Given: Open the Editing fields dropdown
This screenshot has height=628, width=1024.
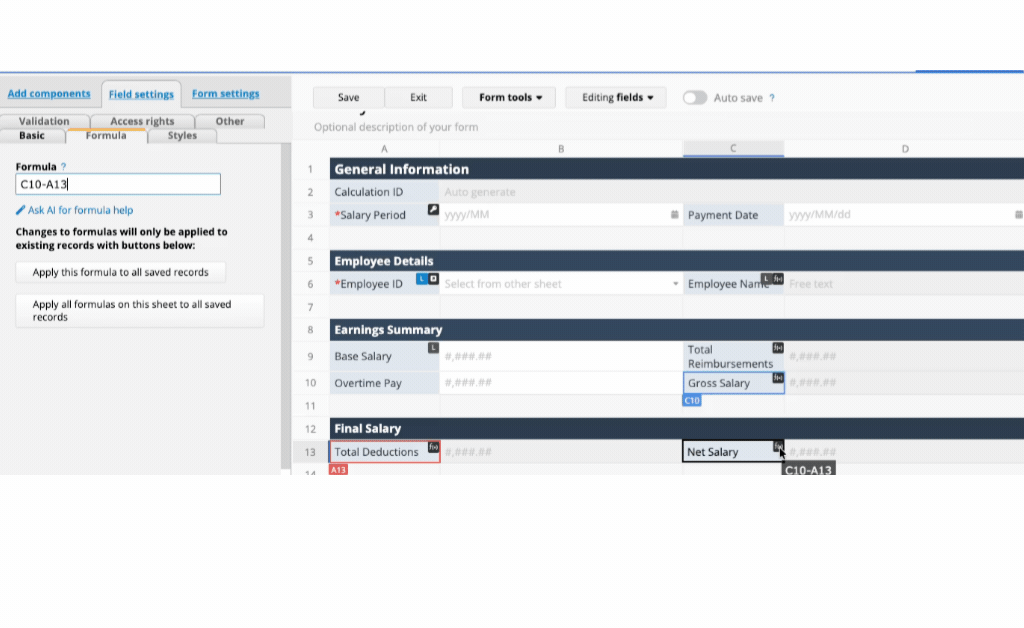Looking at the screenshot, I should [x=616, y=98].
